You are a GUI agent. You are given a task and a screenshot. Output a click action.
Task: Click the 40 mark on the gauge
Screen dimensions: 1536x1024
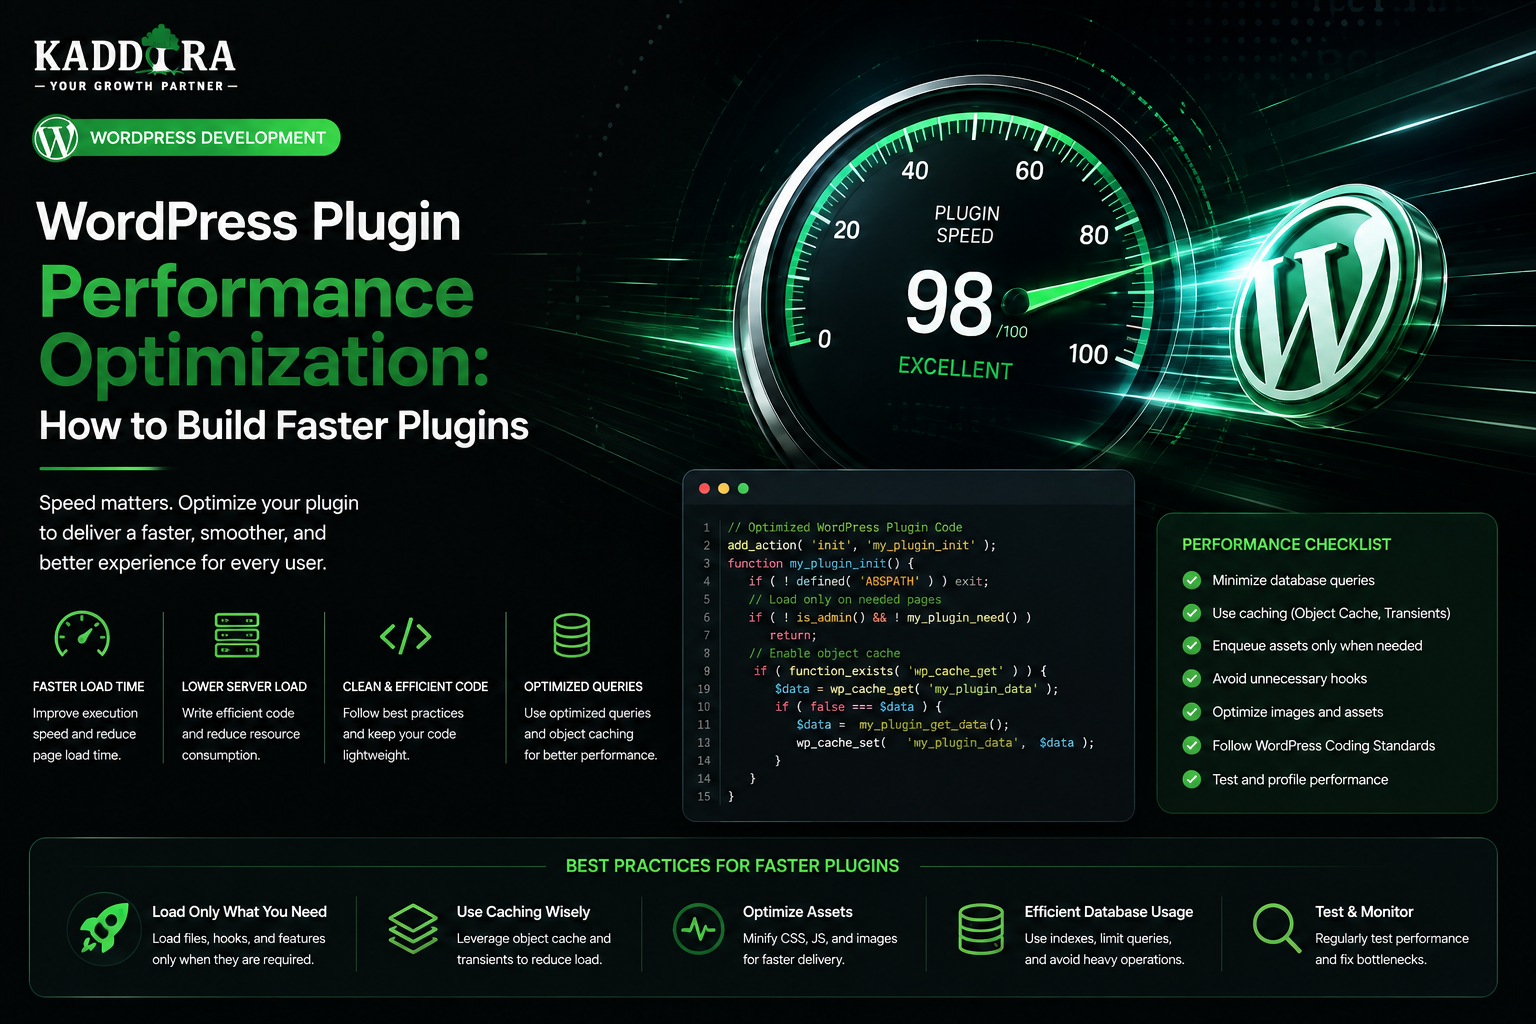pyautogui.click(x=915, y=171)
